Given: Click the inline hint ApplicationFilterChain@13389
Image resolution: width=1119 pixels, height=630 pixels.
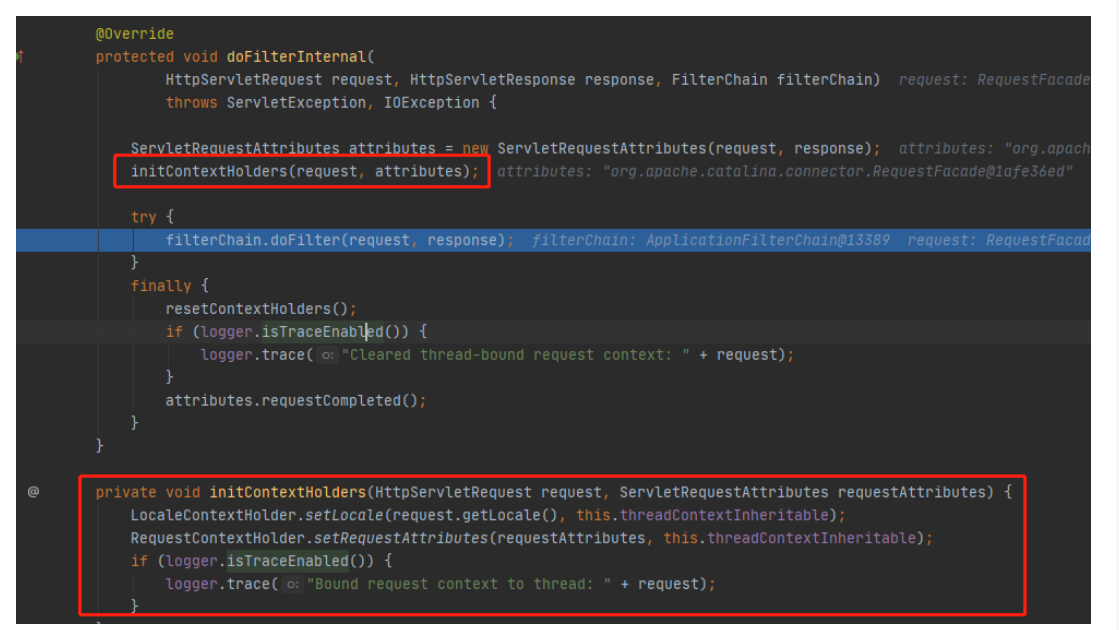Looking at the screenshot, I should coord(768,240).
